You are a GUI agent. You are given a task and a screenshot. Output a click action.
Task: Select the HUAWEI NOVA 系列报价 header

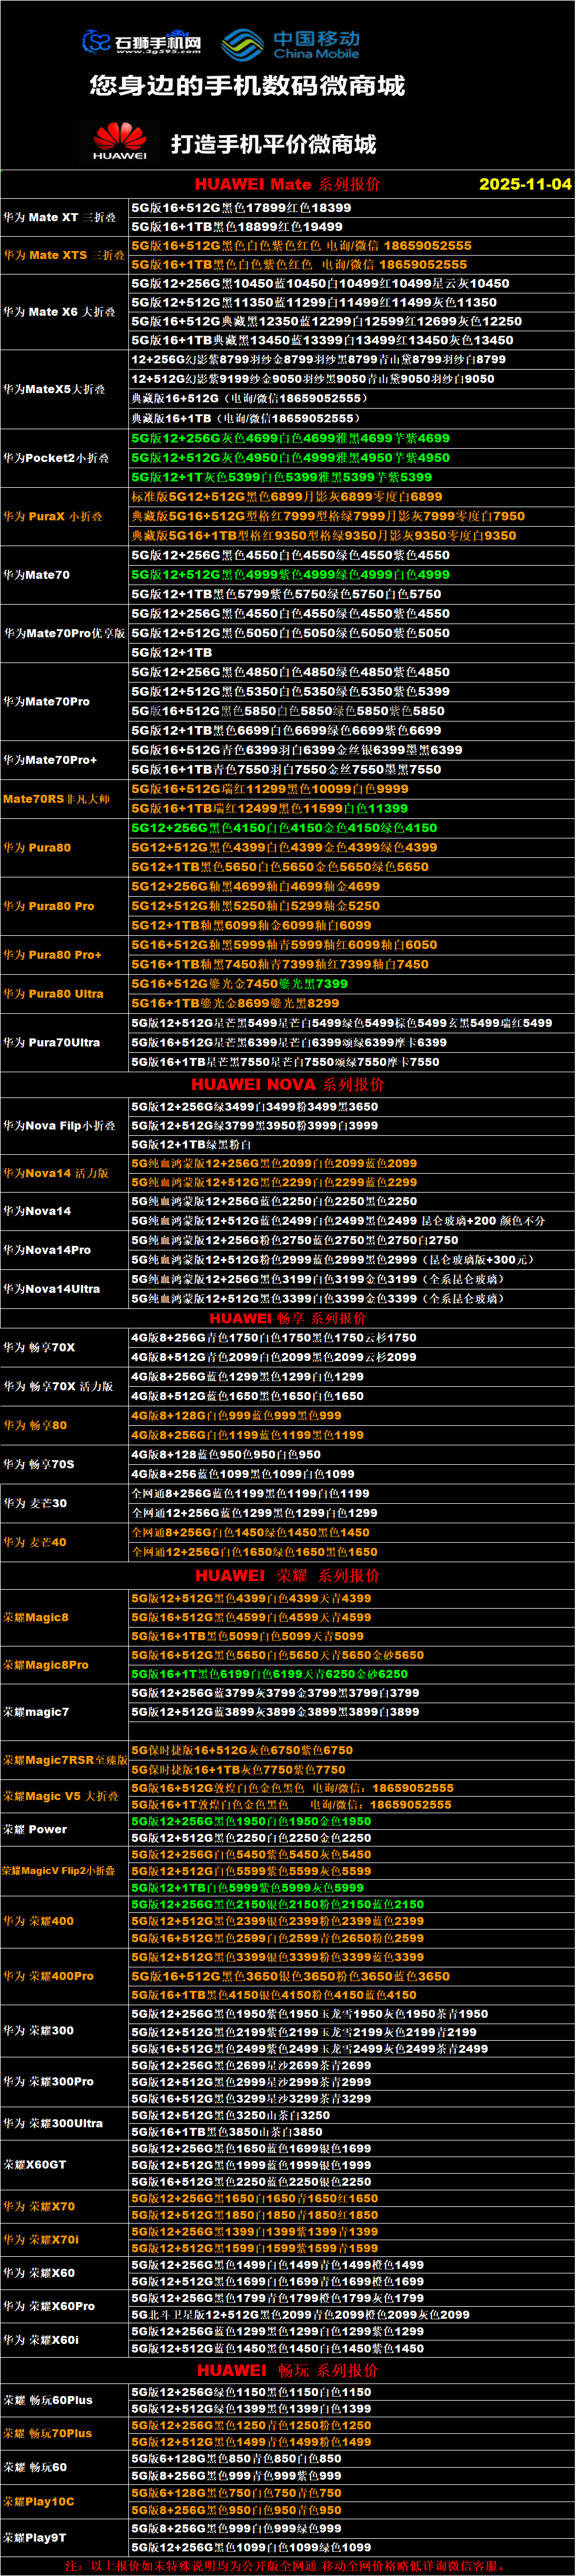tap(287, 1084)
